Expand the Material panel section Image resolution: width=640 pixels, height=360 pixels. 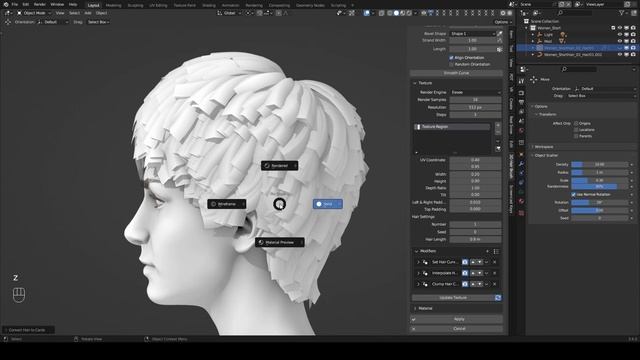point(415,309)
